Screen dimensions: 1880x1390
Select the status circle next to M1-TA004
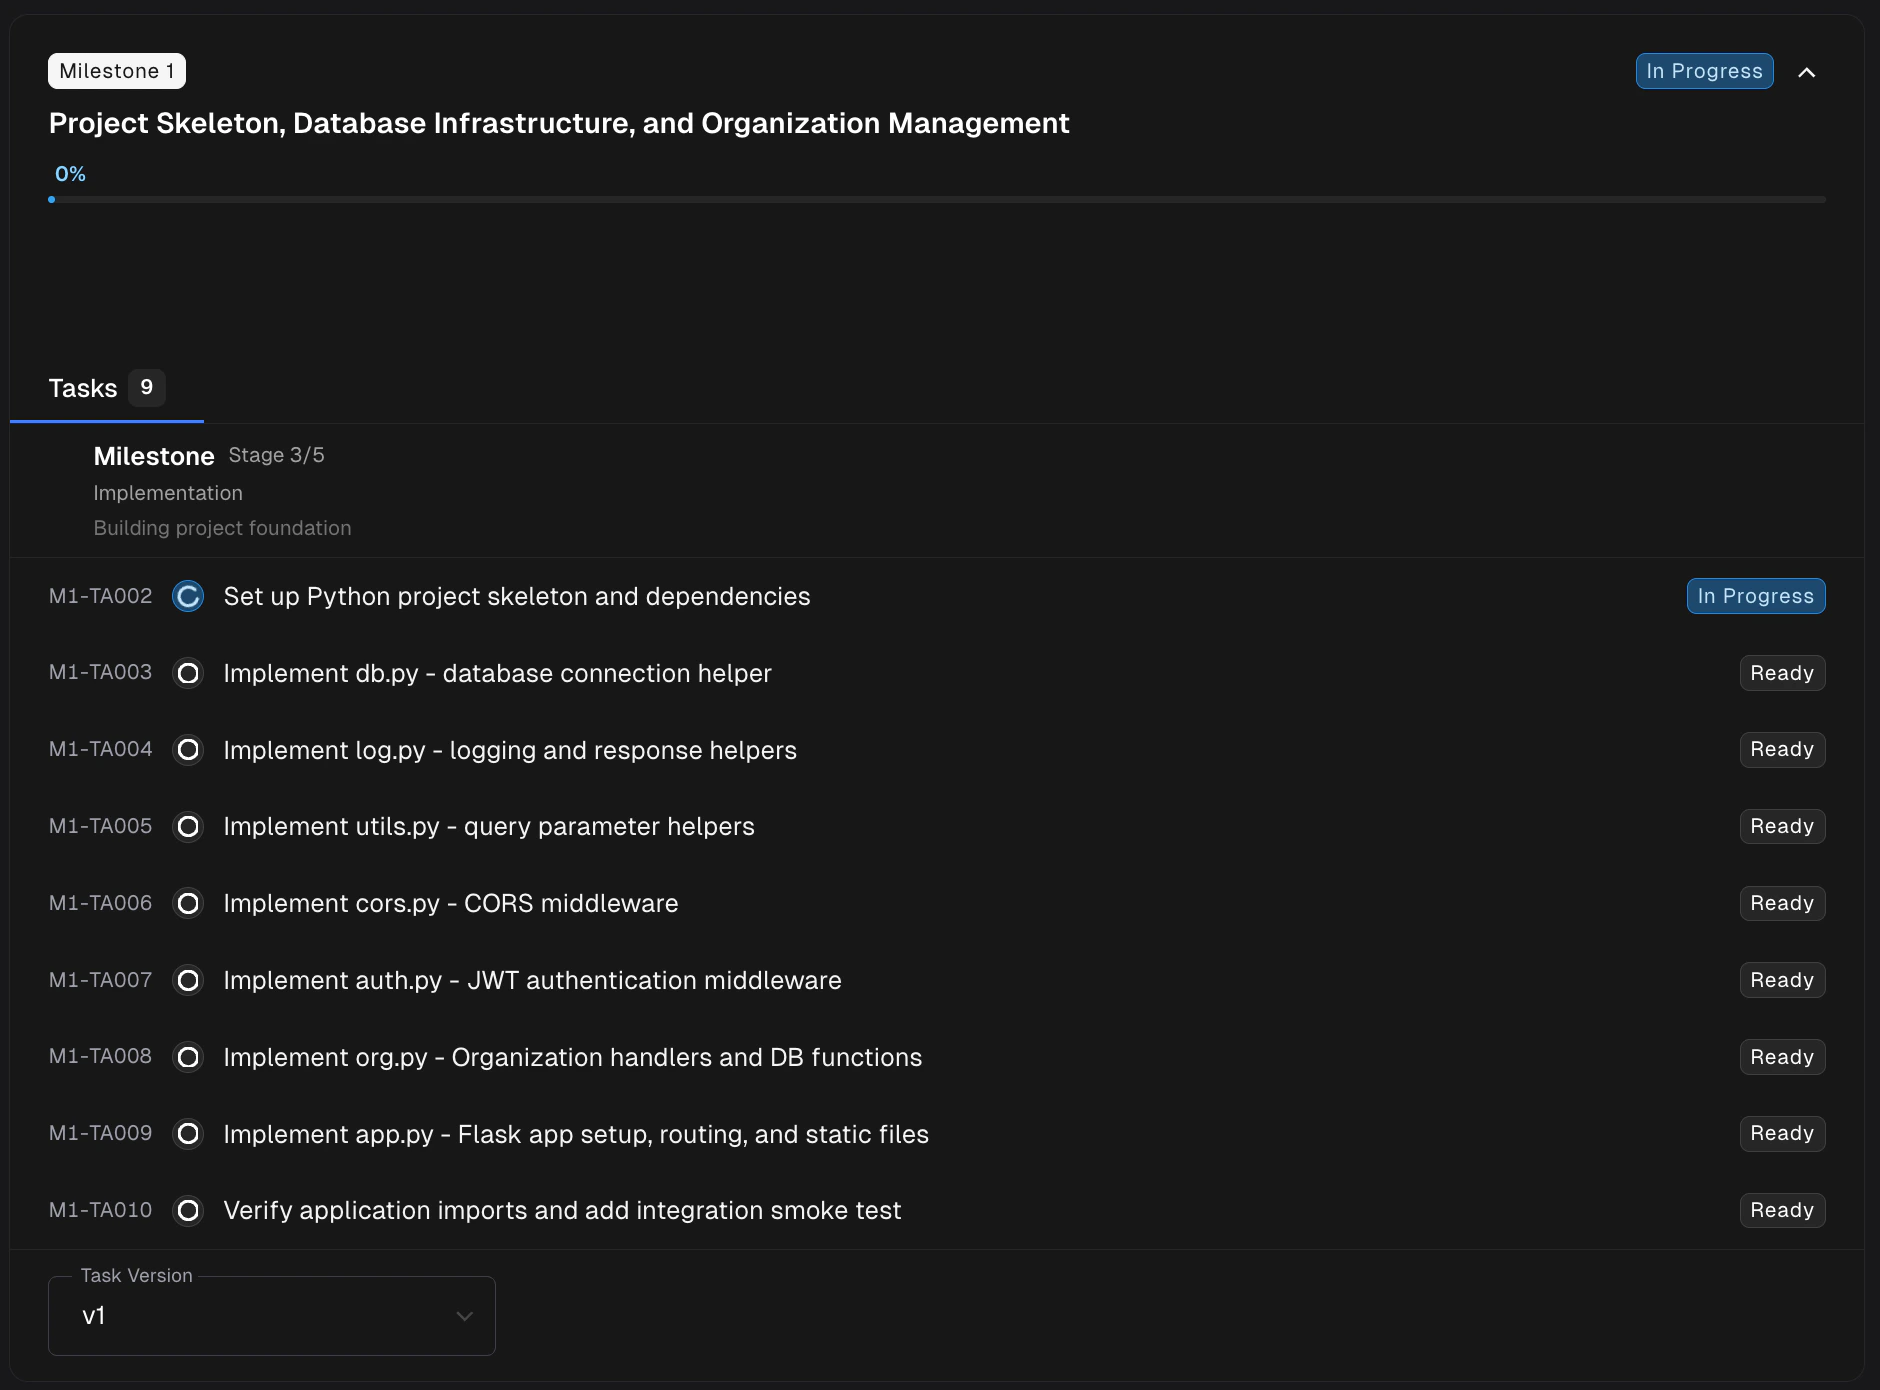click(x=187, y=749)
